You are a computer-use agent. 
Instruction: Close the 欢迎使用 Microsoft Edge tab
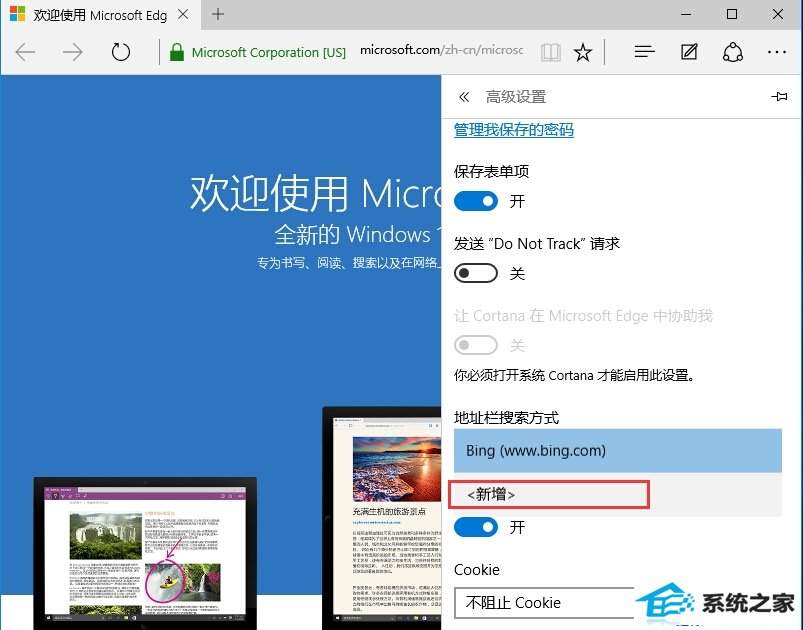tap(183, 14)
